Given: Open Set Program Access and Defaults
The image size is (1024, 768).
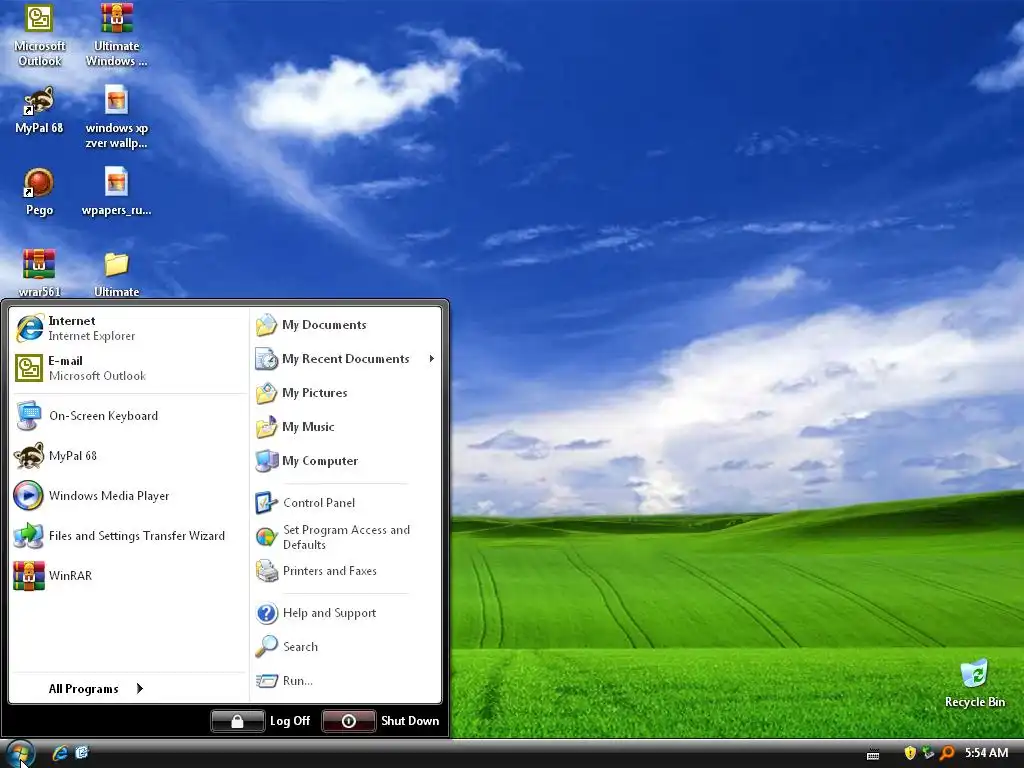Looking at the screenshot, I should [x=345, y=537].
